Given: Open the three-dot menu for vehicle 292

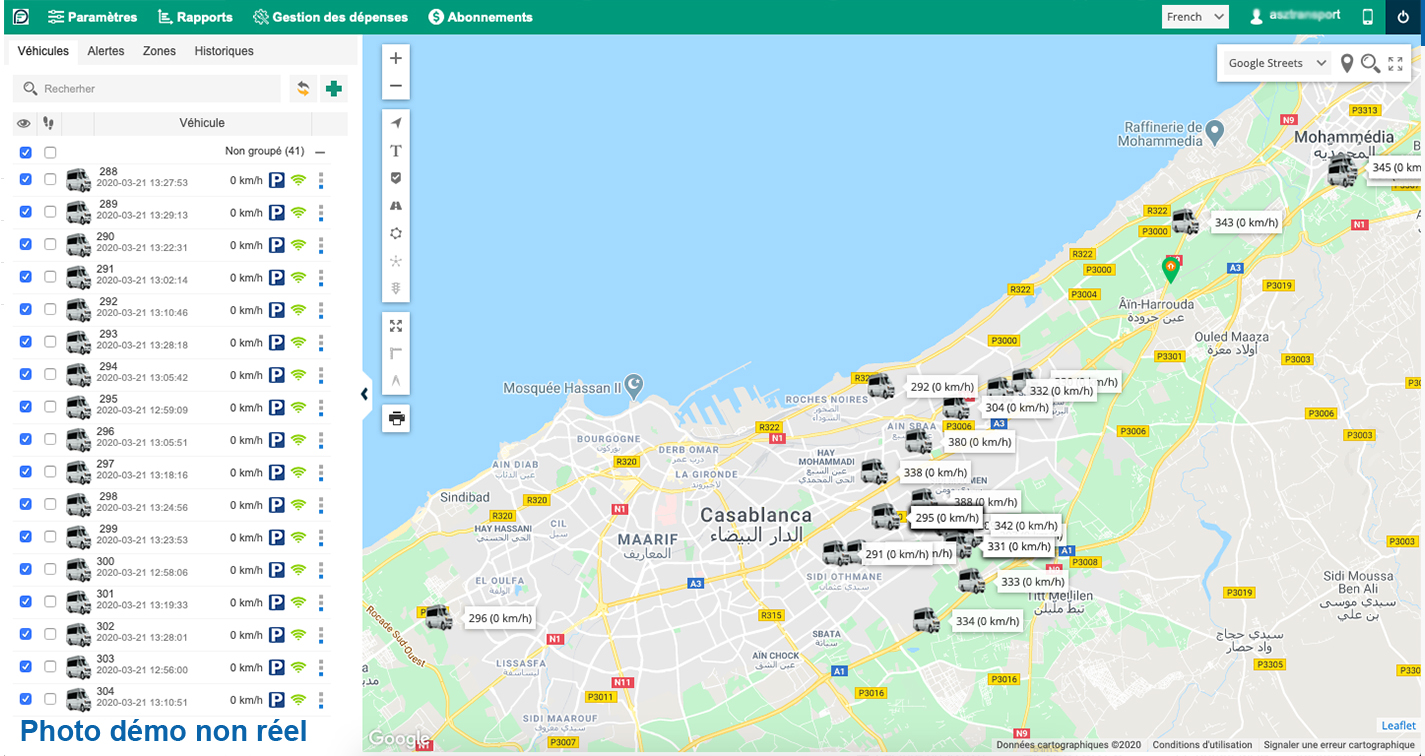Looking at the screenshot, I should click(321, 310).
